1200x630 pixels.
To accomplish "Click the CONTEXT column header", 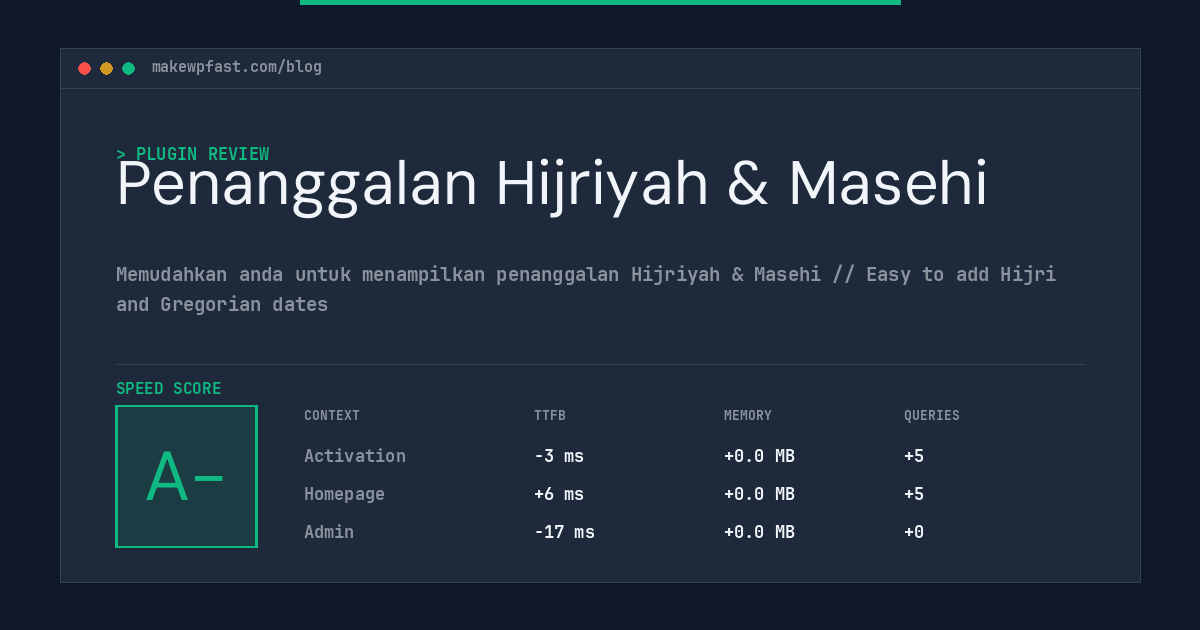I will pyautogui.click(x=332, y=416).
